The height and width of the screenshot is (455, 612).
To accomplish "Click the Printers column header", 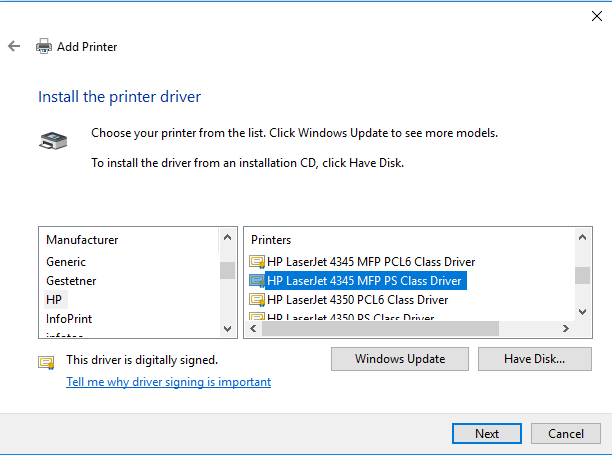I will click(271, 240).
